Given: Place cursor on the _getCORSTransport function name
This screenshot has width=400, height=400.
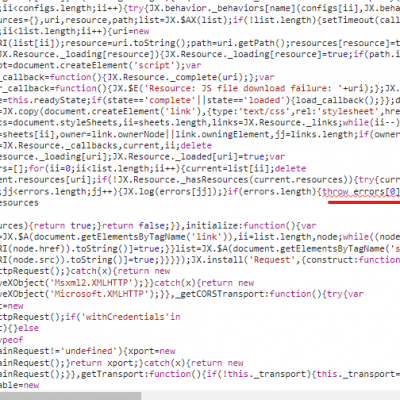Looking at the screenshot, I should click(x=222, y=294).
